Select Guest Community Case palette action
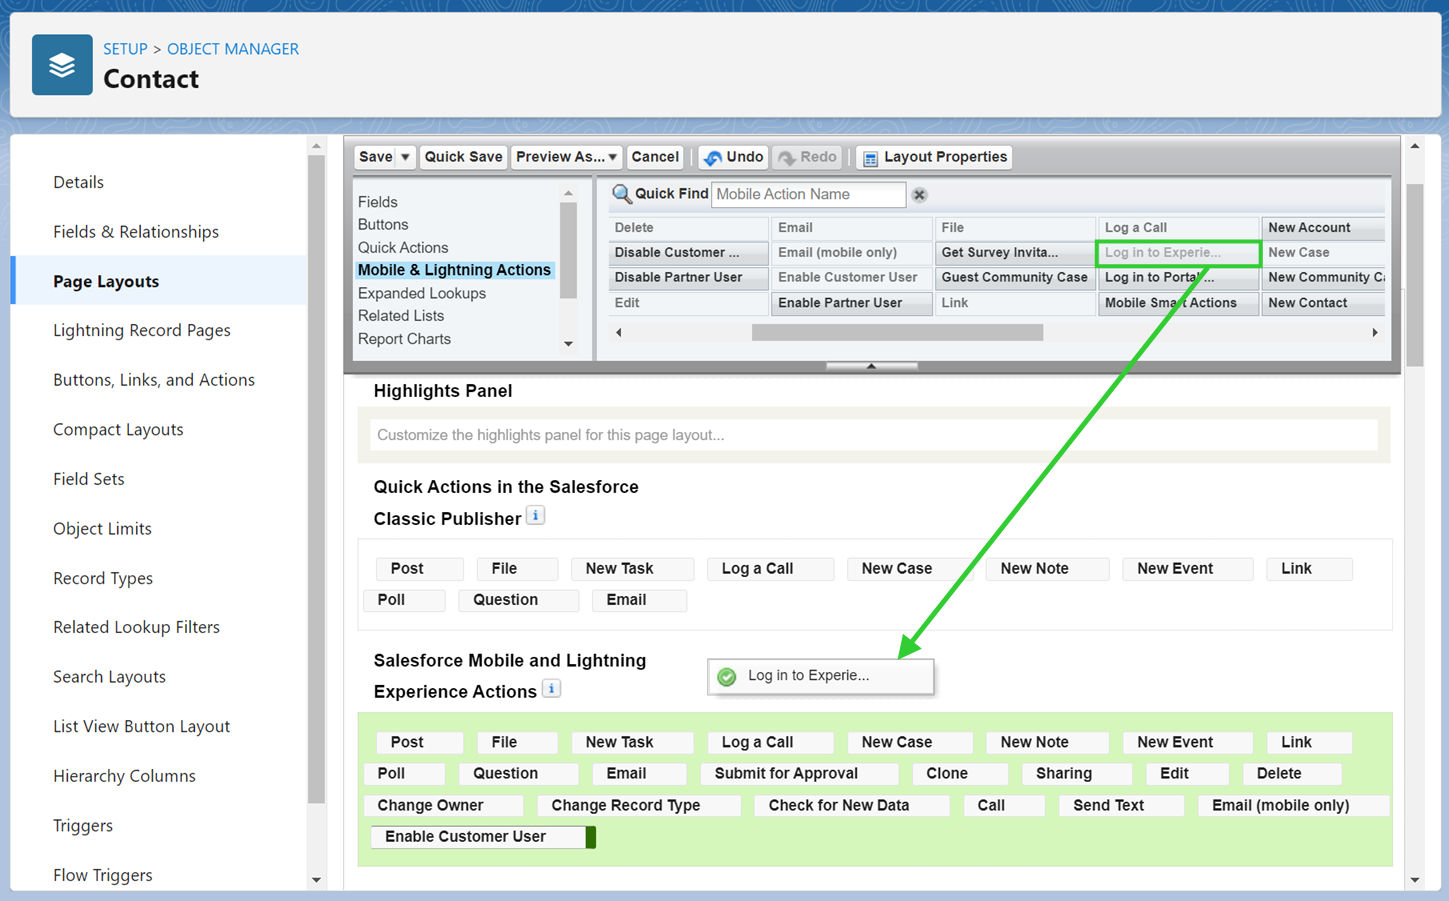Screen dimensions: 1449x901 pyautogui.click(x=1014, y=278)
